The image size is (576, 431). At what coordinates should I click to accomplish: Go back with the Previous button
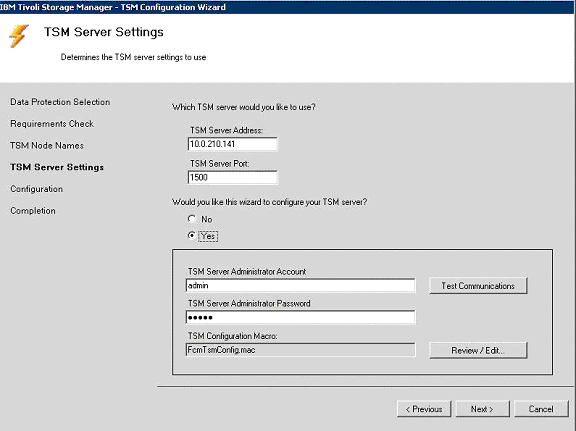[424, 409]
